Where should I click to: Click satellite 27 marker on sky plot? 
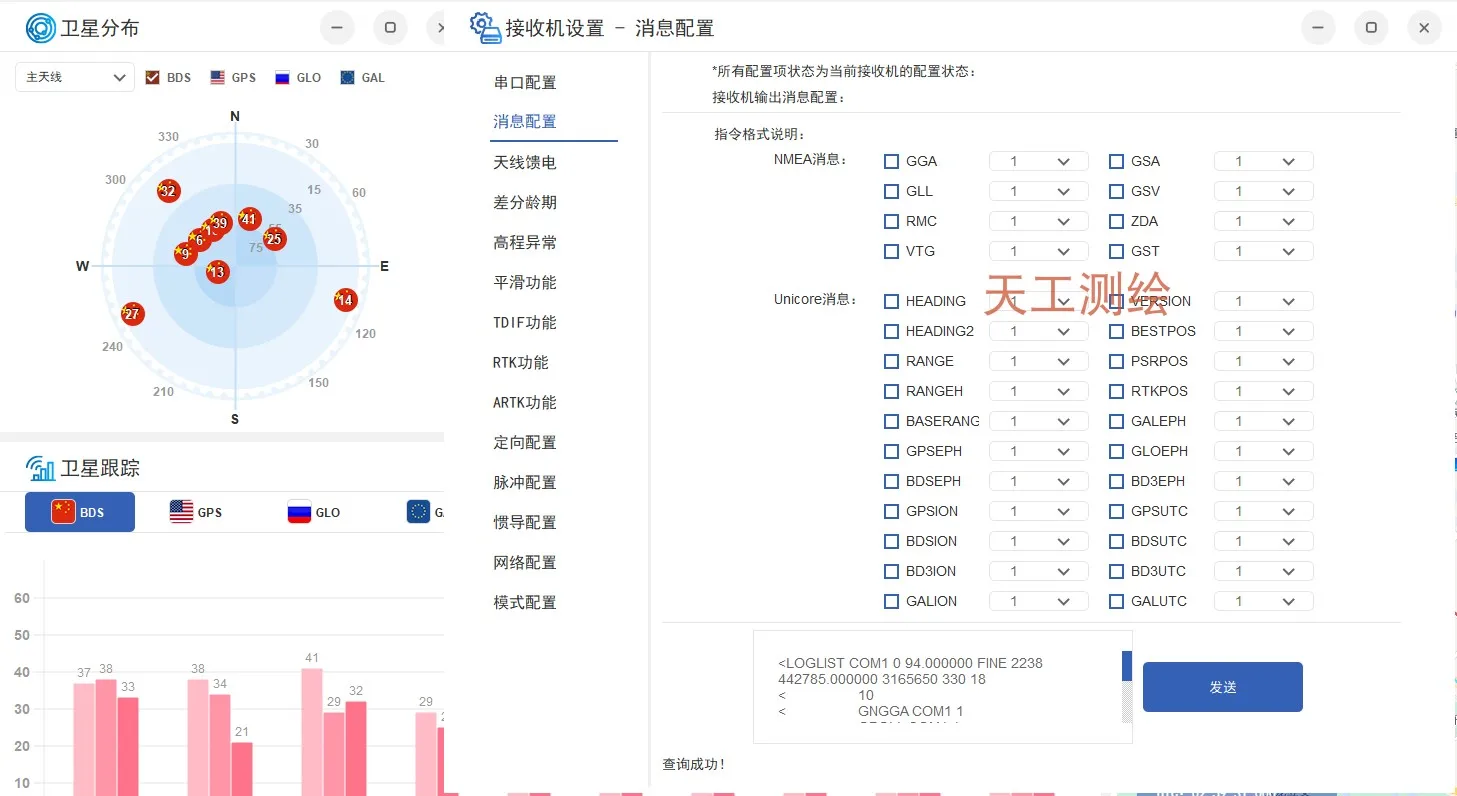tap(132, 314)
